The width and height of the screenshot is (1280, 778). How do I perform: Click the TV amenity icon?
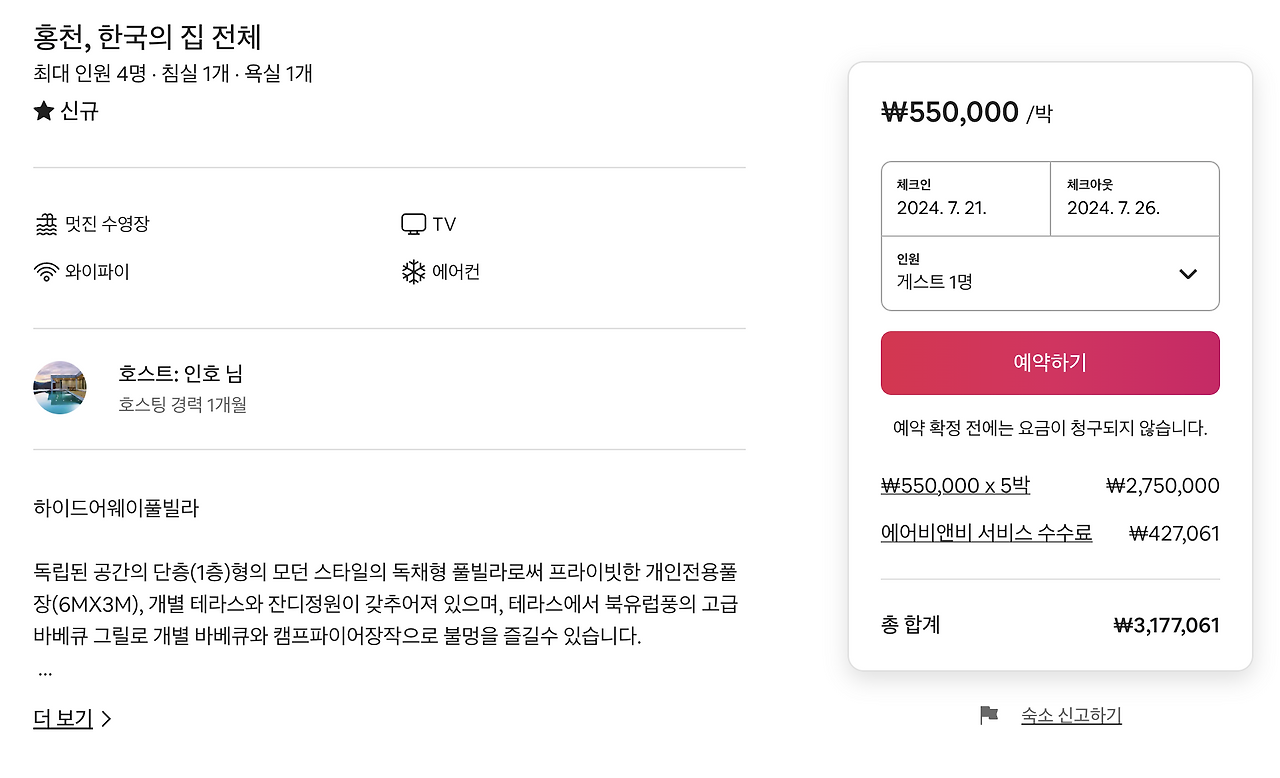coord(413,224)
